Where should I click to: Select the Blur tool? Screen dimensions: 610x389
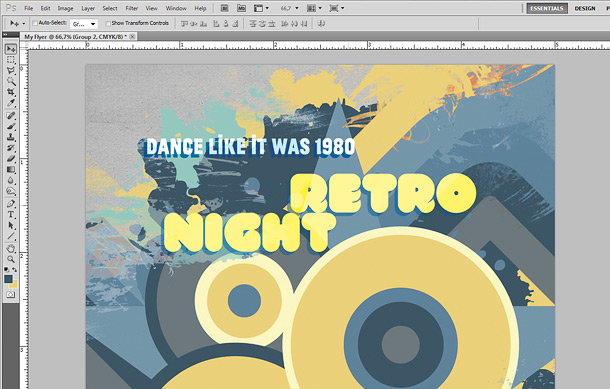(11, 180)
